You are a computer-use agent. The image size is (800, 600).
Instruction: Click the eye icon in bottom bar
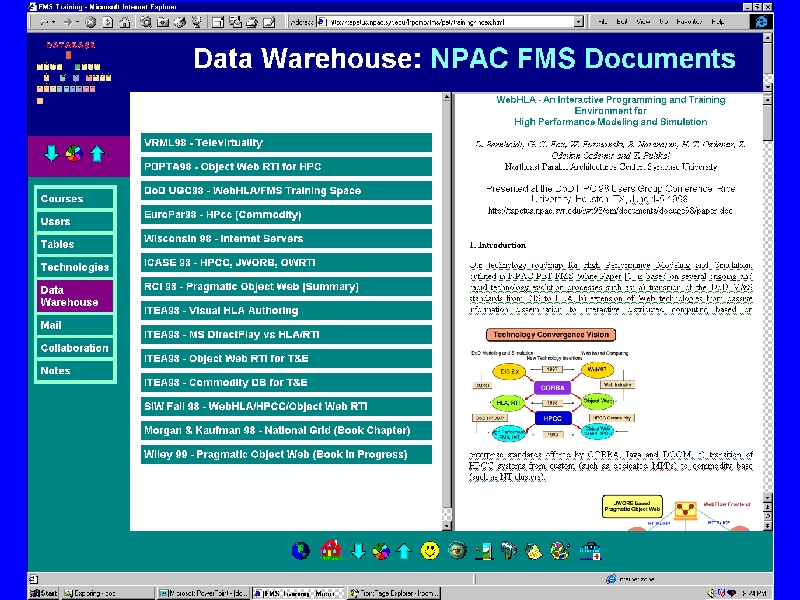(457, 551)
